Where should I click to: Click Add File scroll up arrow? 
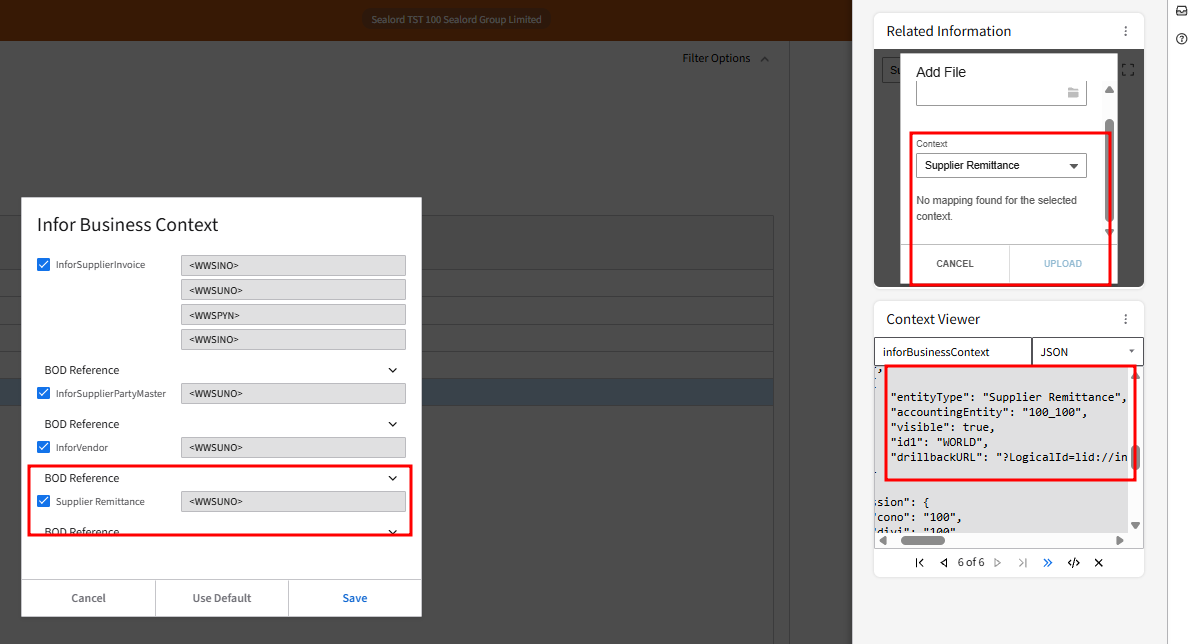[x=1109, y=90]
